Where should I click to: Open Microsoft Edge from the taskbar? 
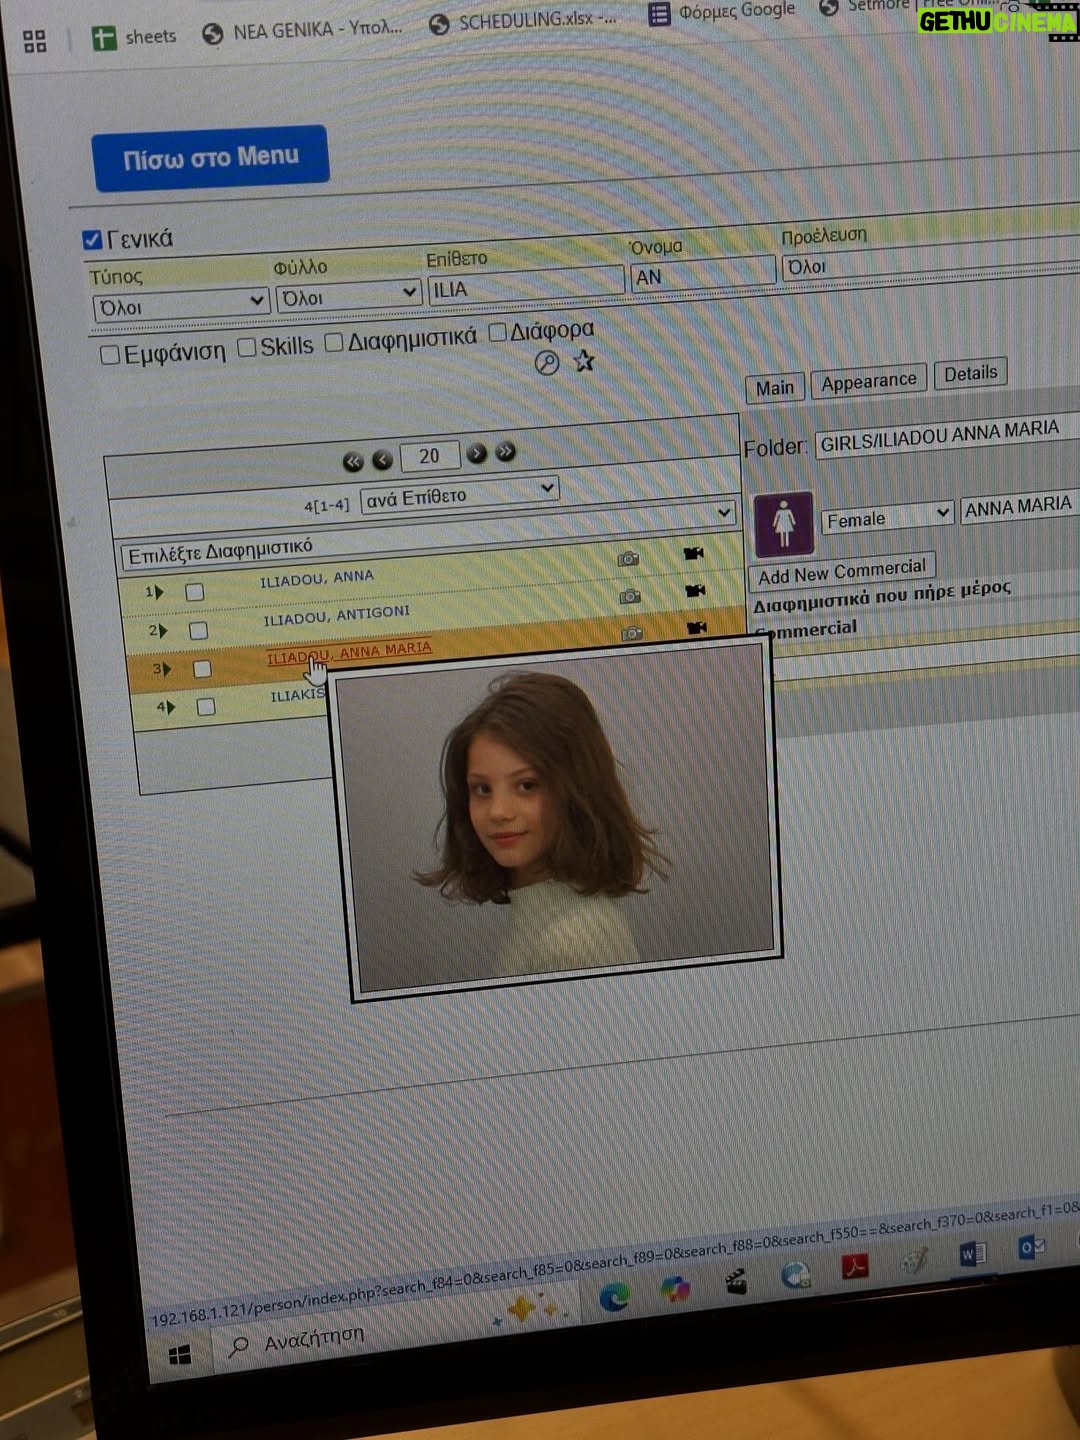614,1297
